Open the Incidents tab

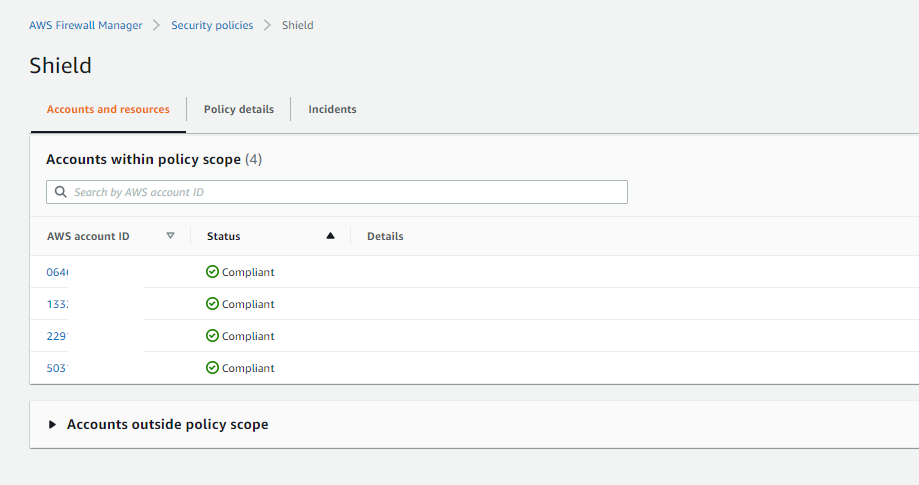(x=332, y=110)
